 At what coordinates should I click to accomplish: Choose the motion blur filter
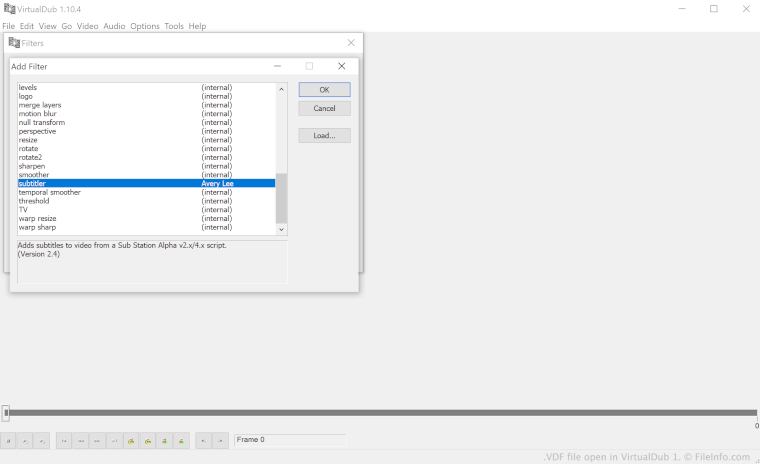37,113
